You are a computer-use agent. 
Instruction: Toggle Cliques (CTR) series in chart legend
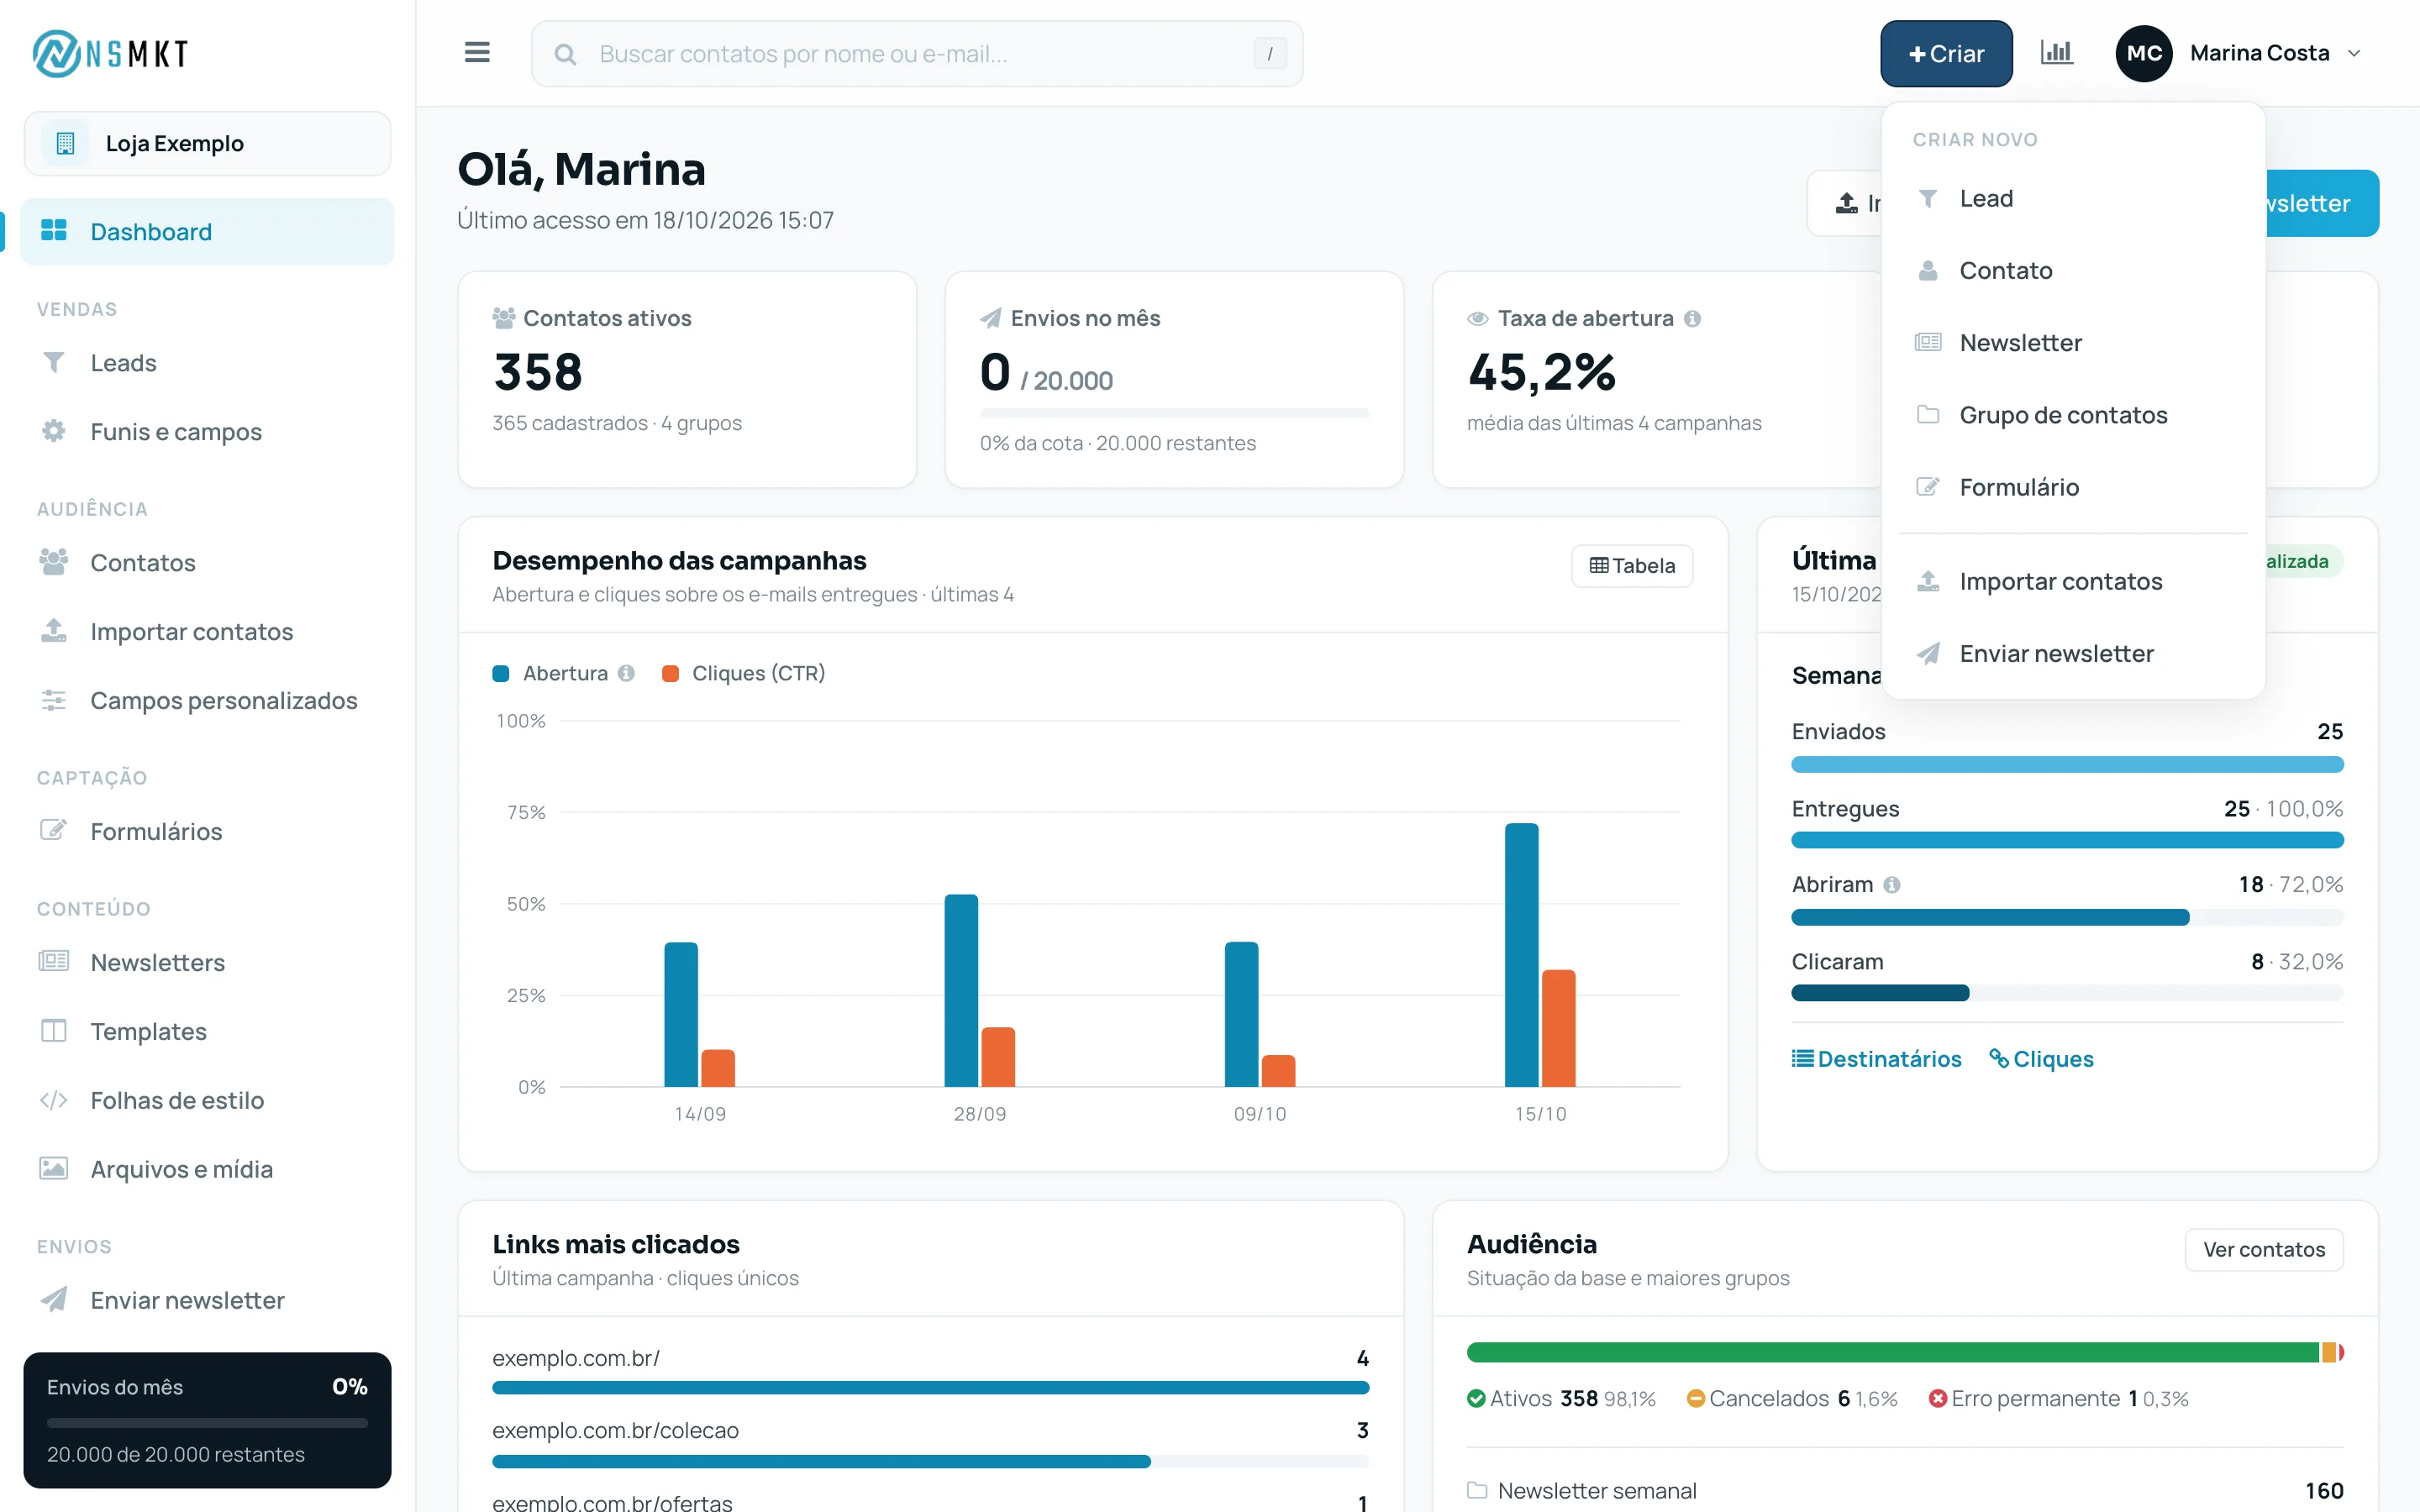click(744, 673)
